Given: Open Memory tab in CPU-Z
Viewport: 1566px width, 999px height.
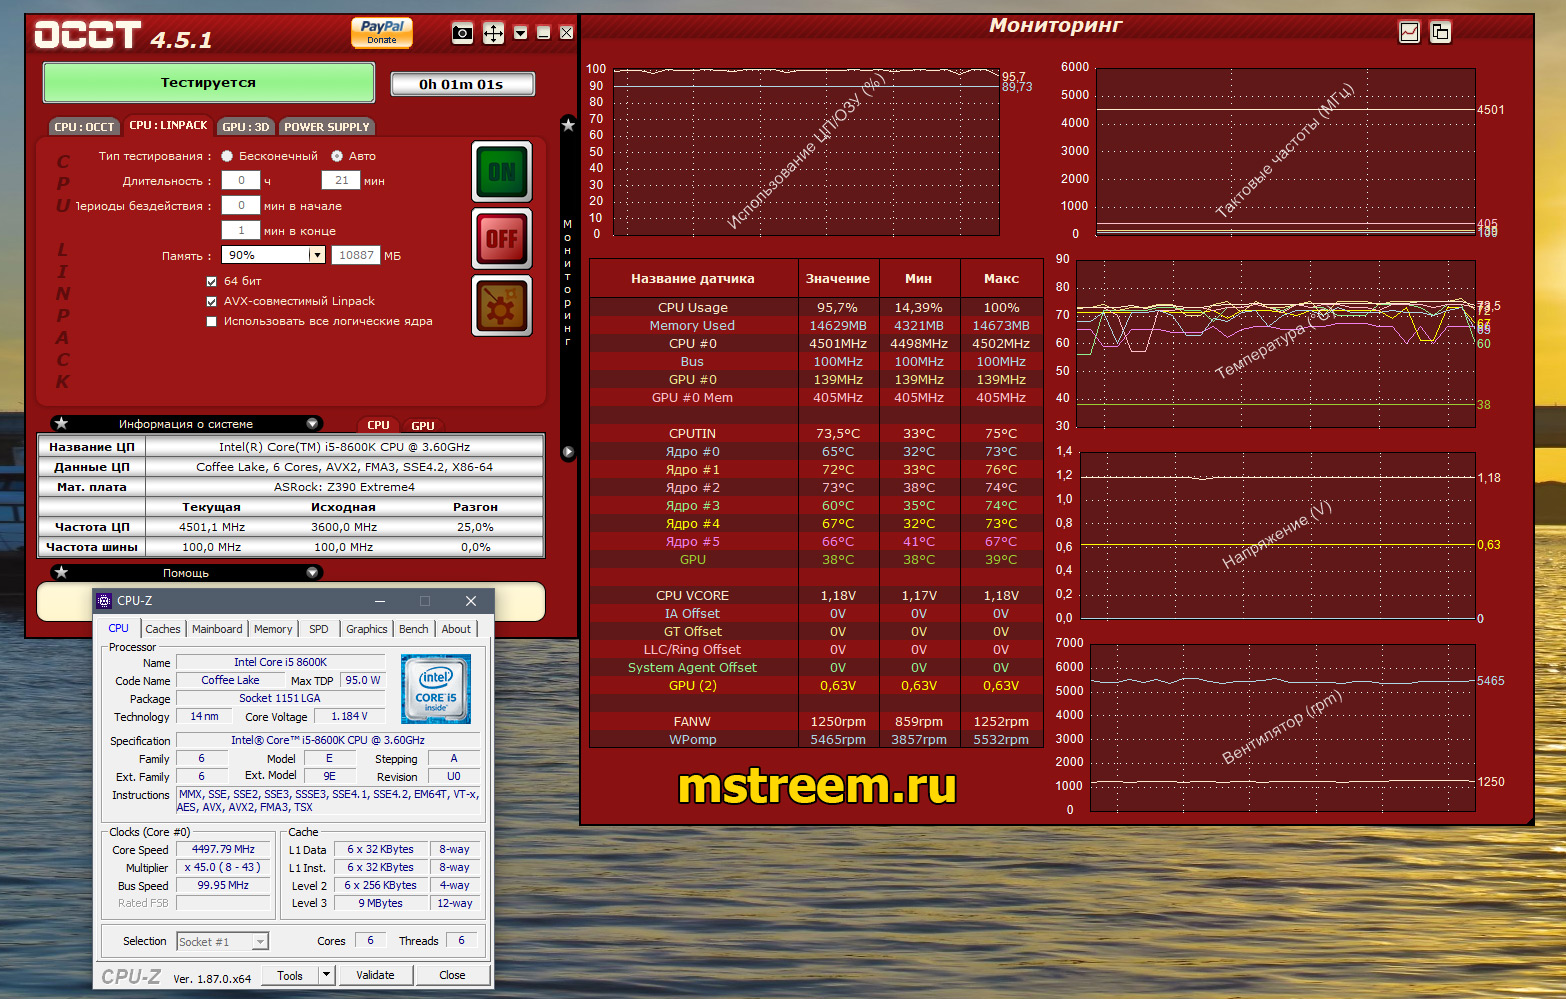Looking at the screenshot, I should [273, 629].
